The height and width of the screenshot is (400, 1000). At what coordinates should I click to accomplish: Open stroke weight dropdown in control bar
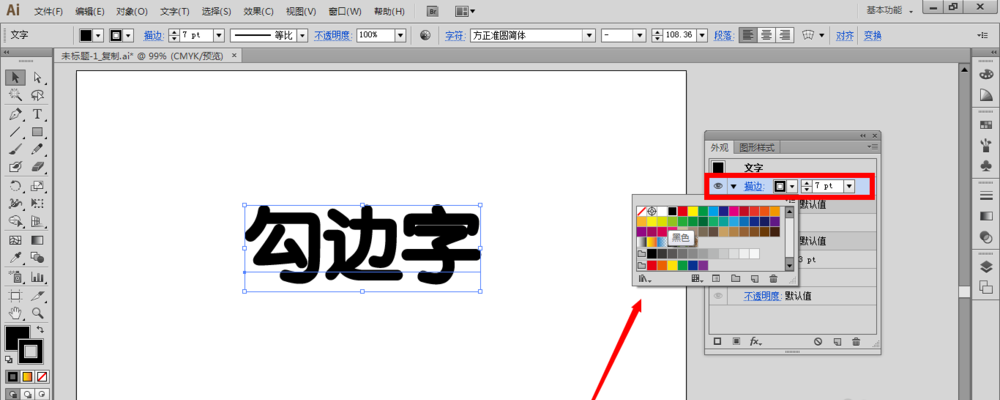click(x=219, y=36)
